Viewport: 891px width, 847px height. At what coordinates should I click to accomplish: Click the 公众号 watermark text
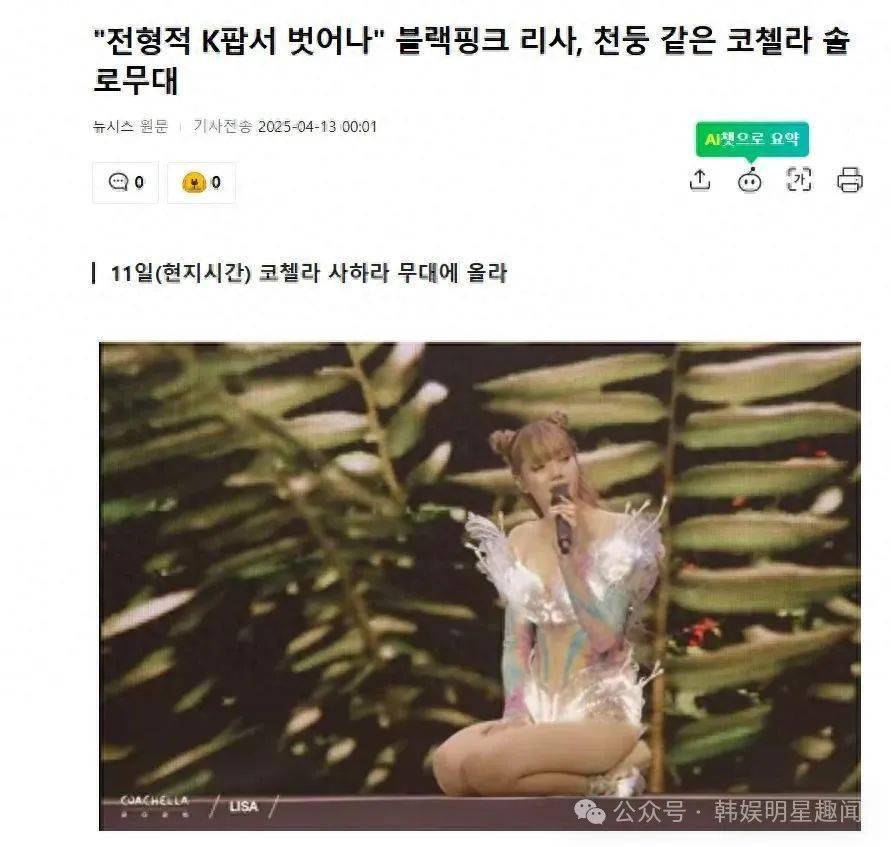(x=649, y=811)
